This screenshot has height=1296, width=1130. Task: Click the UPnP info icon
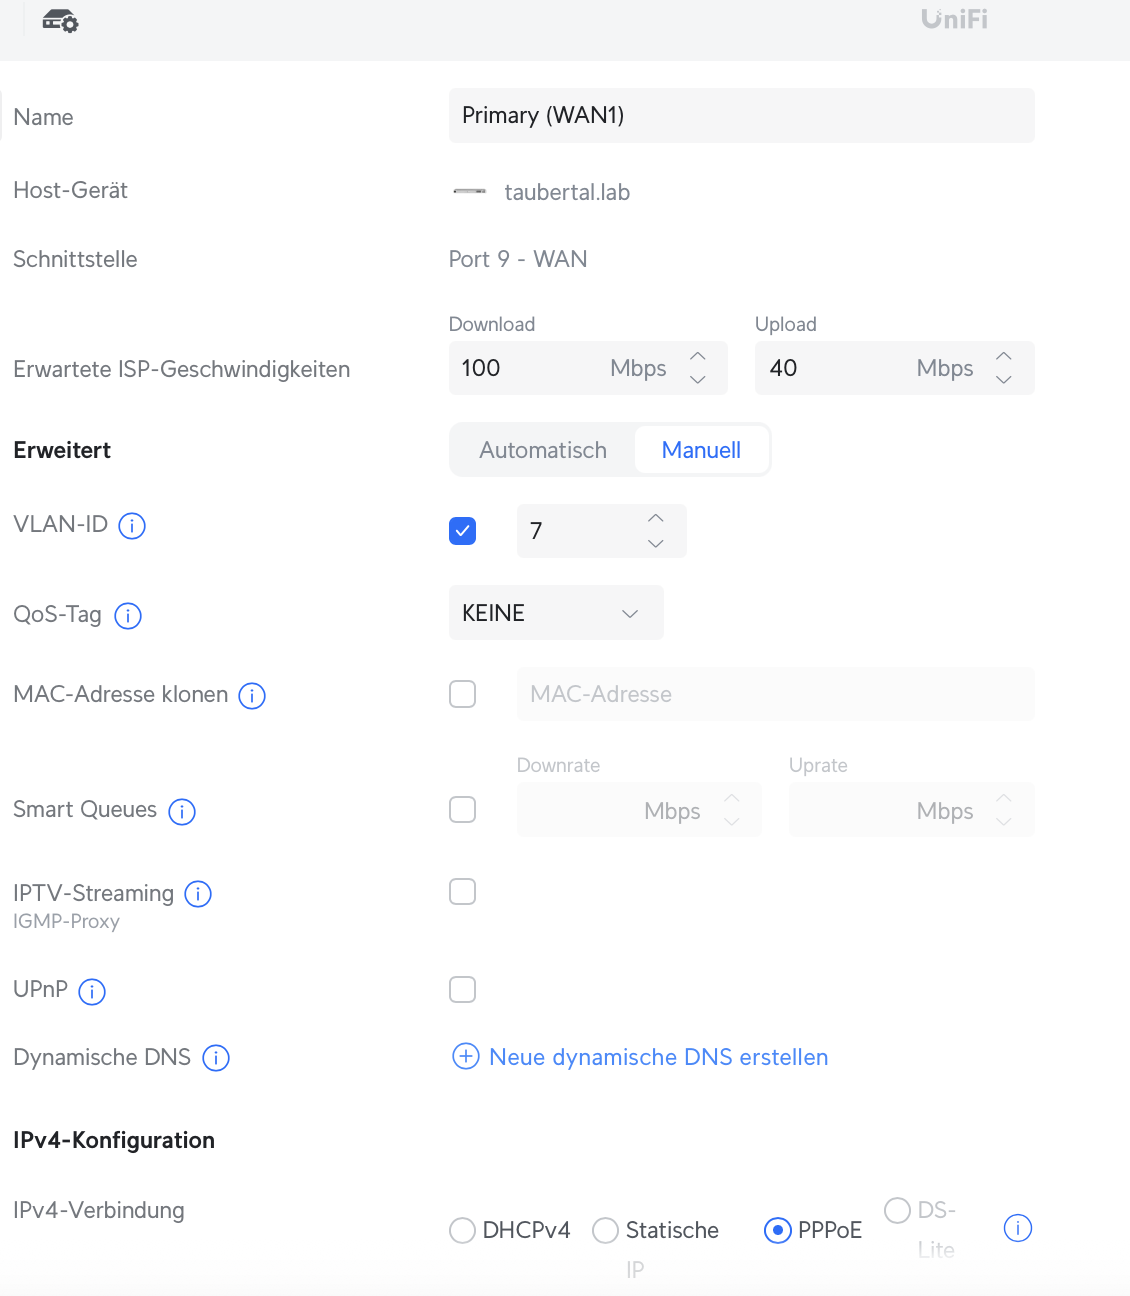tap(92, 991)
